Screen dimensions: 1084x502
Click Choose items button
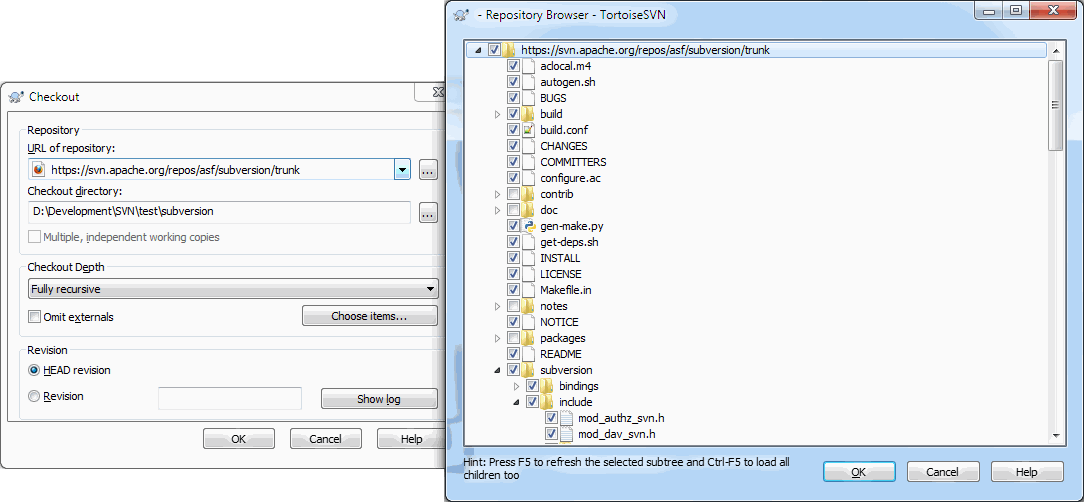click(370, 316)
